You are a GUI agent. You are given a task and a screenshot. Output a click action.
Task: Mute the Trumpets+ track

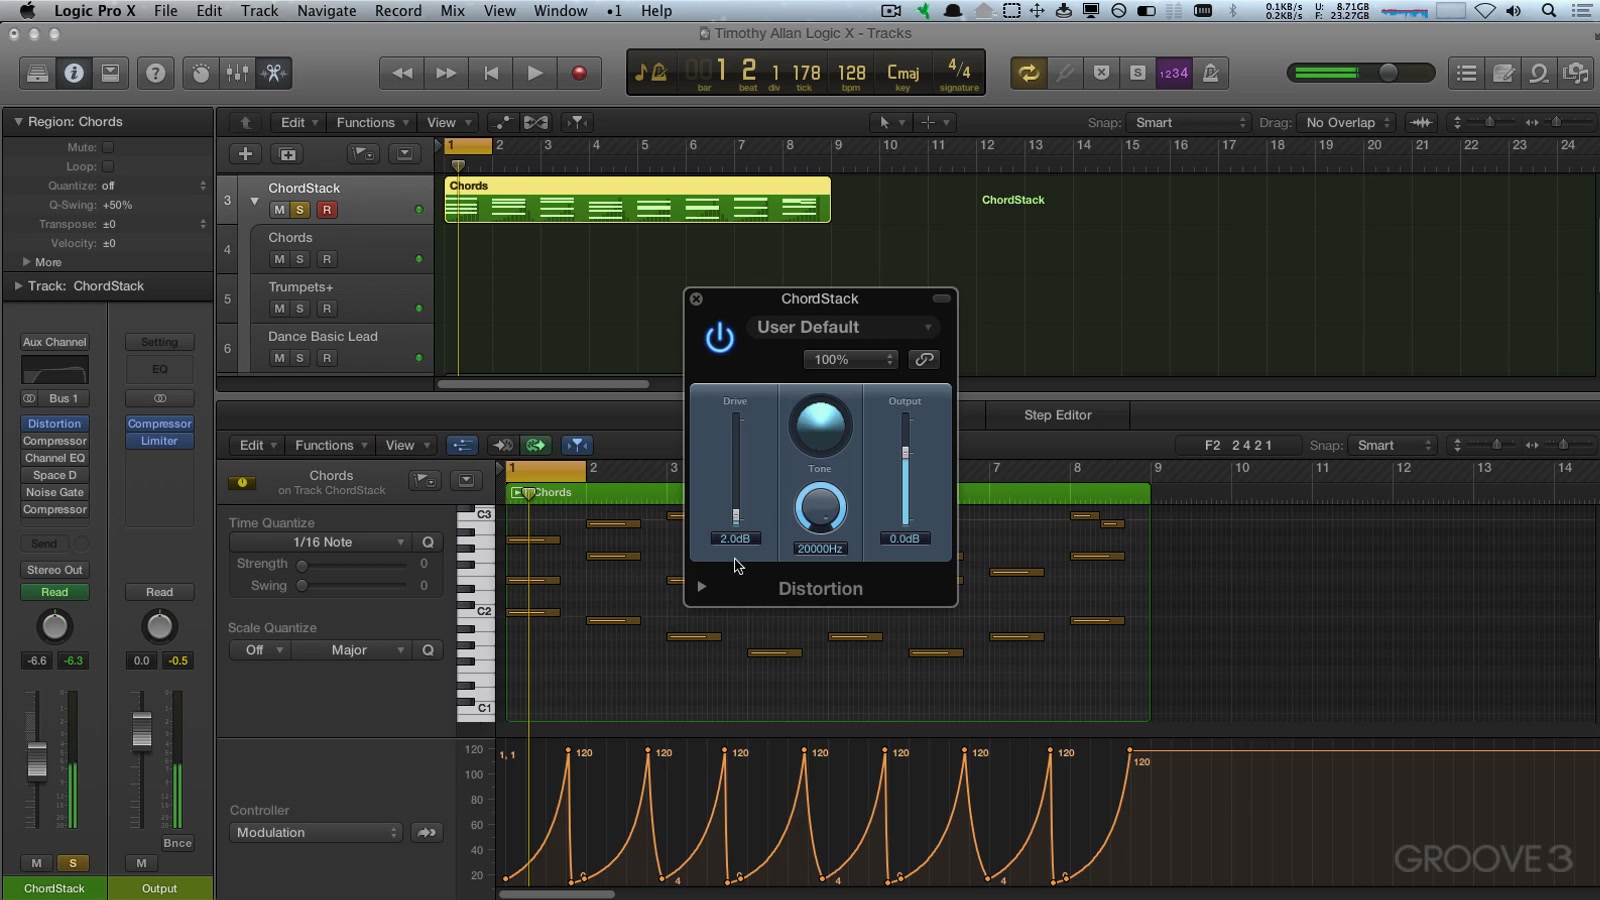click(279, 308)
